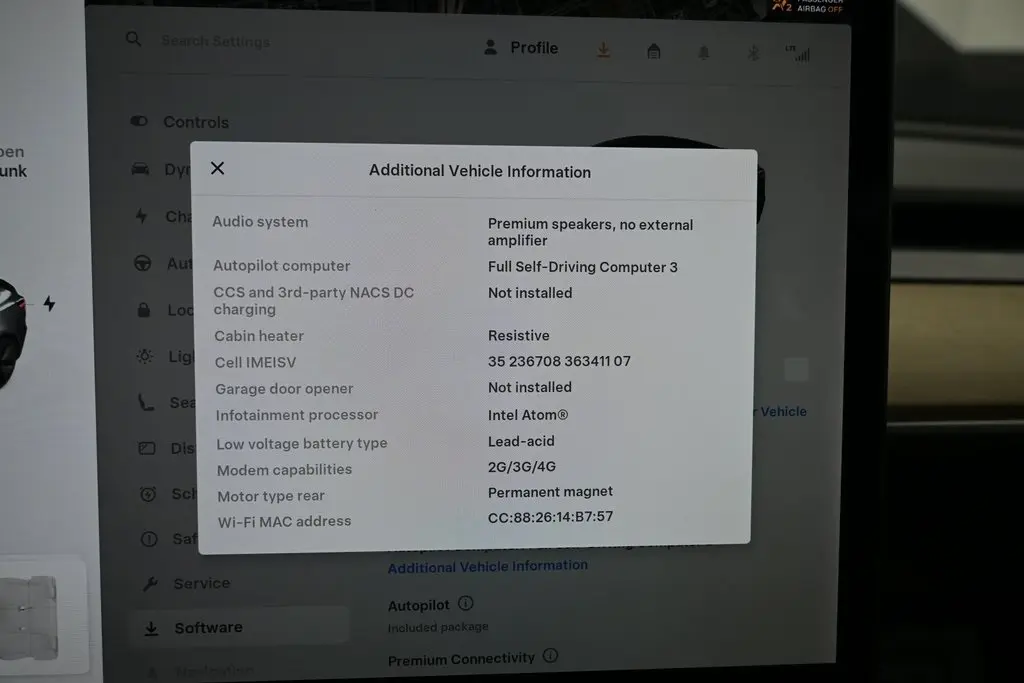Select the Autopilot computer label
Image resolution: width=1024 pixels, height=683 pixels.
pos(281,266)
